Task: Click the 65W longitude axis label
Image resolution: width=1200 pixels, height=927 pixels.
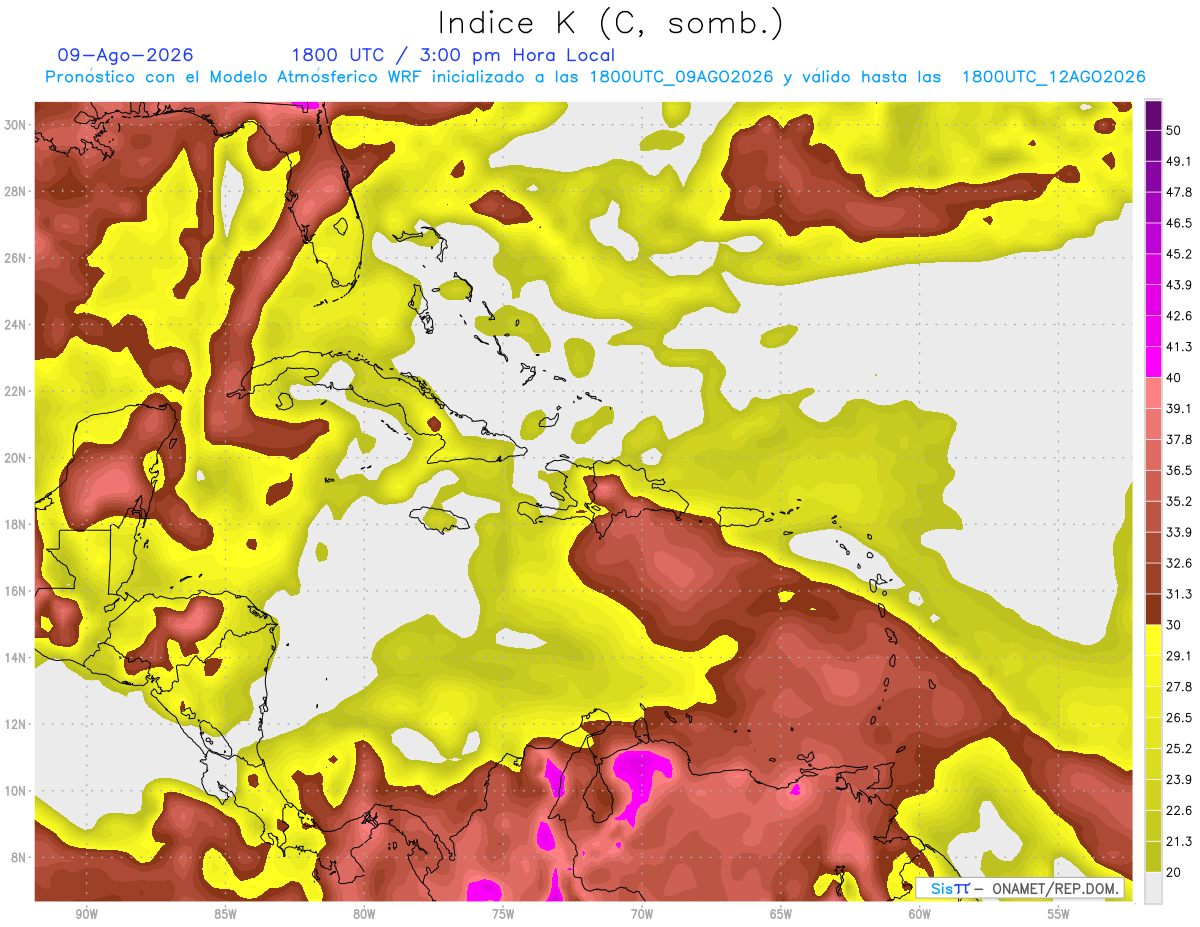Action: coord(781,915)
